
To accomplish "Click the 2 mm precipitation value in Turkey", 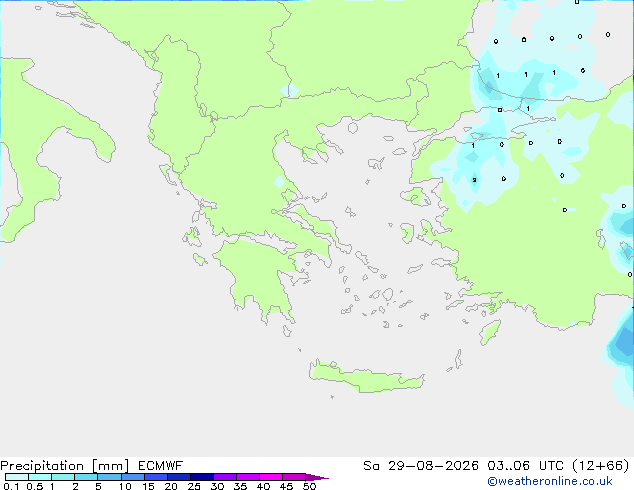I will click(474, 180).
